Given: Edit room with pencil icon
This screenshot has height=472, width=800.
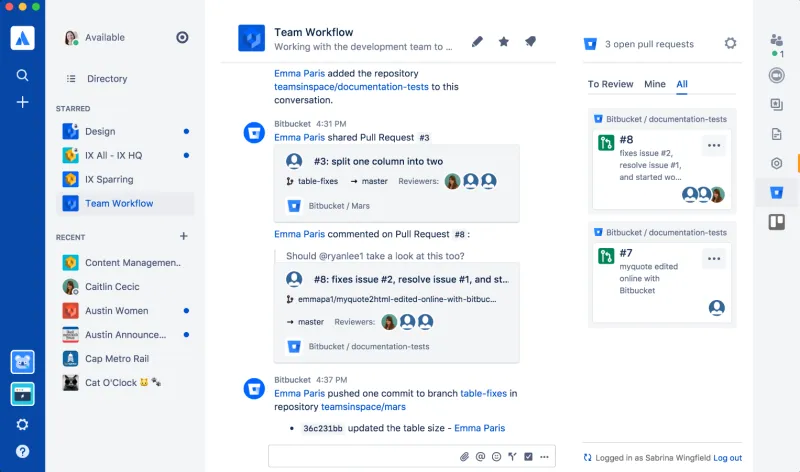Looking at the screenshot, I should coord(477,41).
